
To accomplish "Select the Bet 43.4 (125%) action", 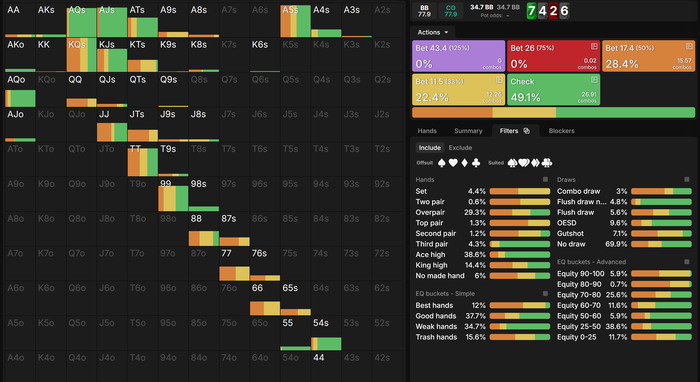I will [x=458, y=56].
